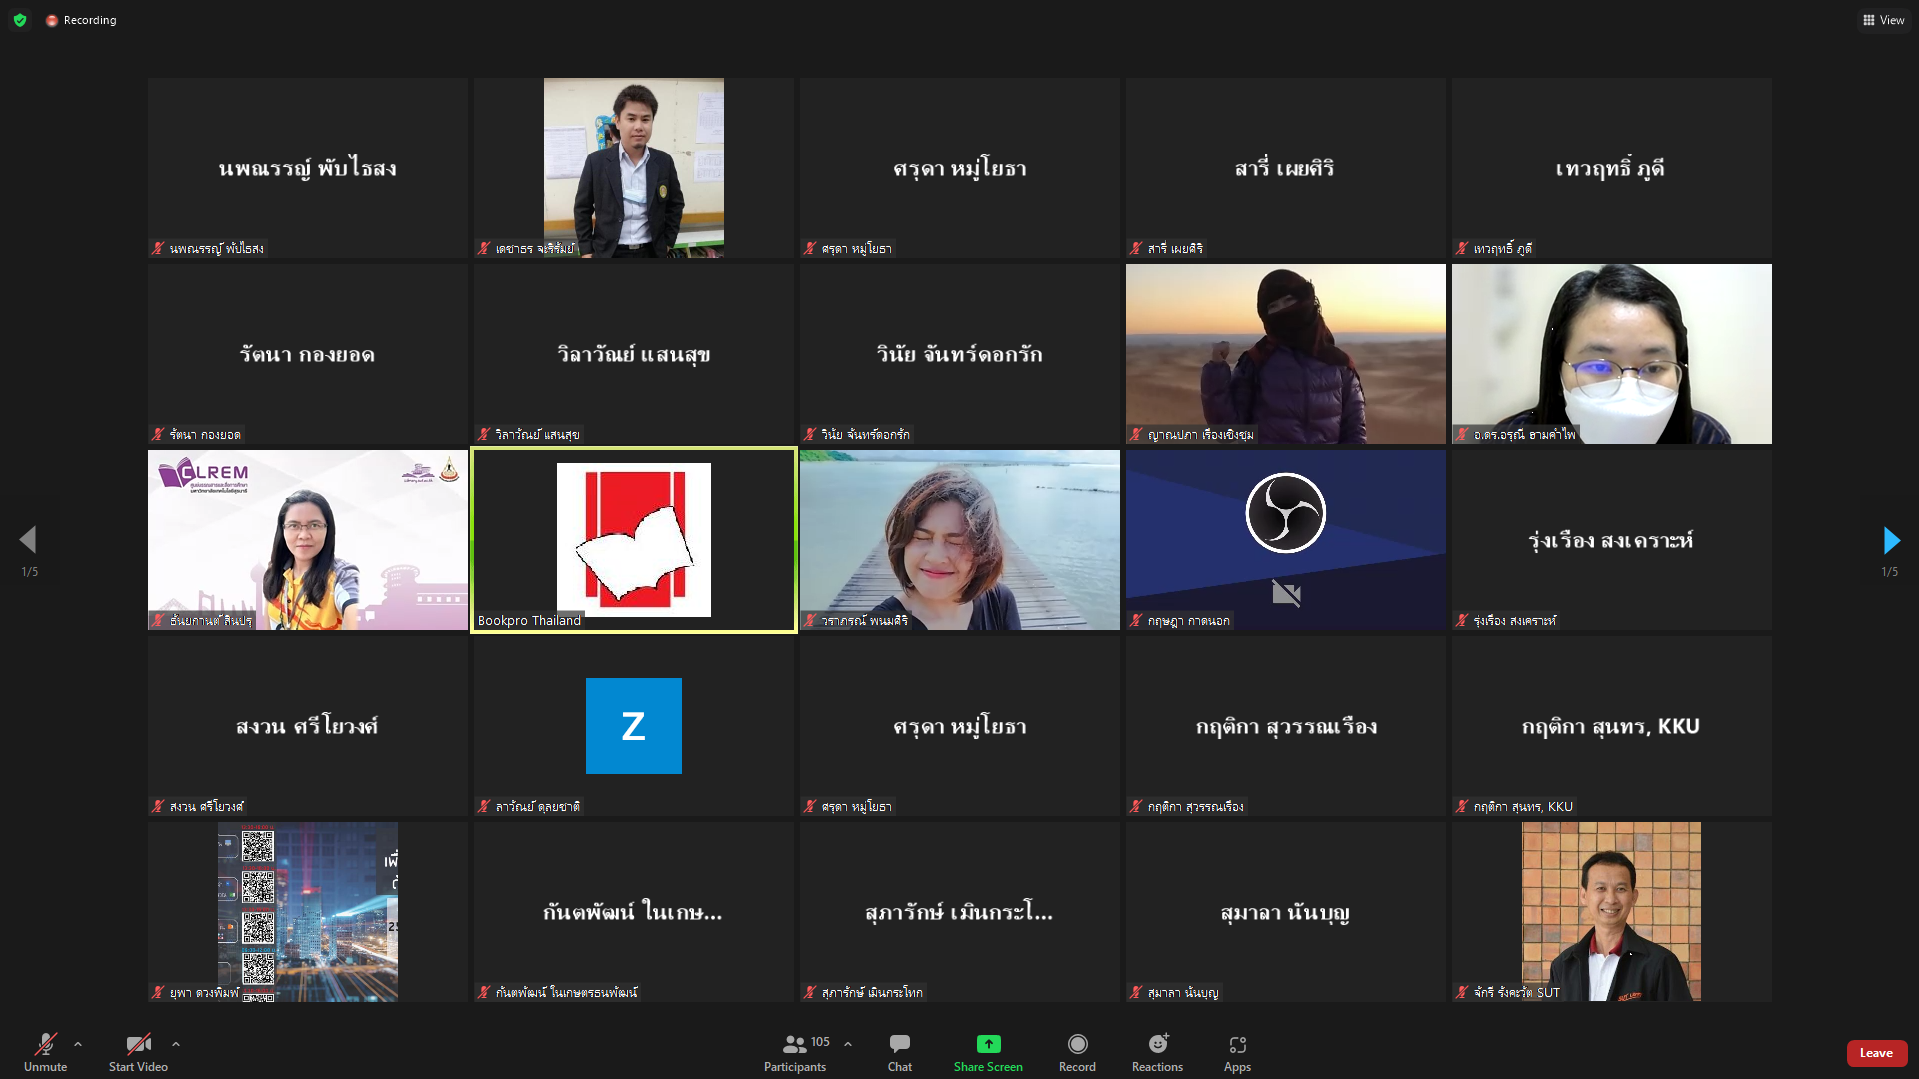This screenshot has width=1919, height=1079.
Task: Expand video options arrow beside Start Video
Action: point(176,1044)
